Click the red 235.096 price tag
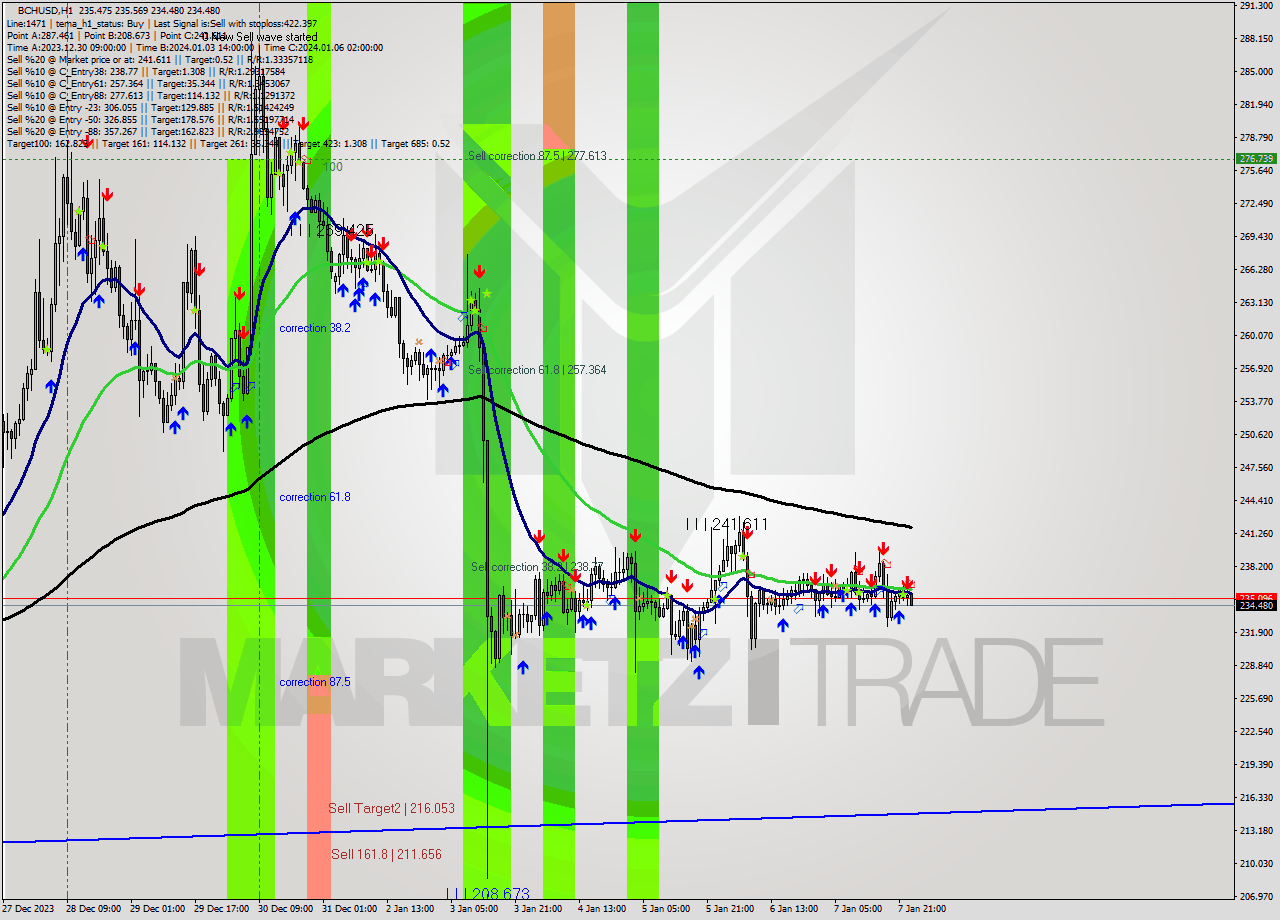This screenshot has height=920, width=1280. 1256,598
